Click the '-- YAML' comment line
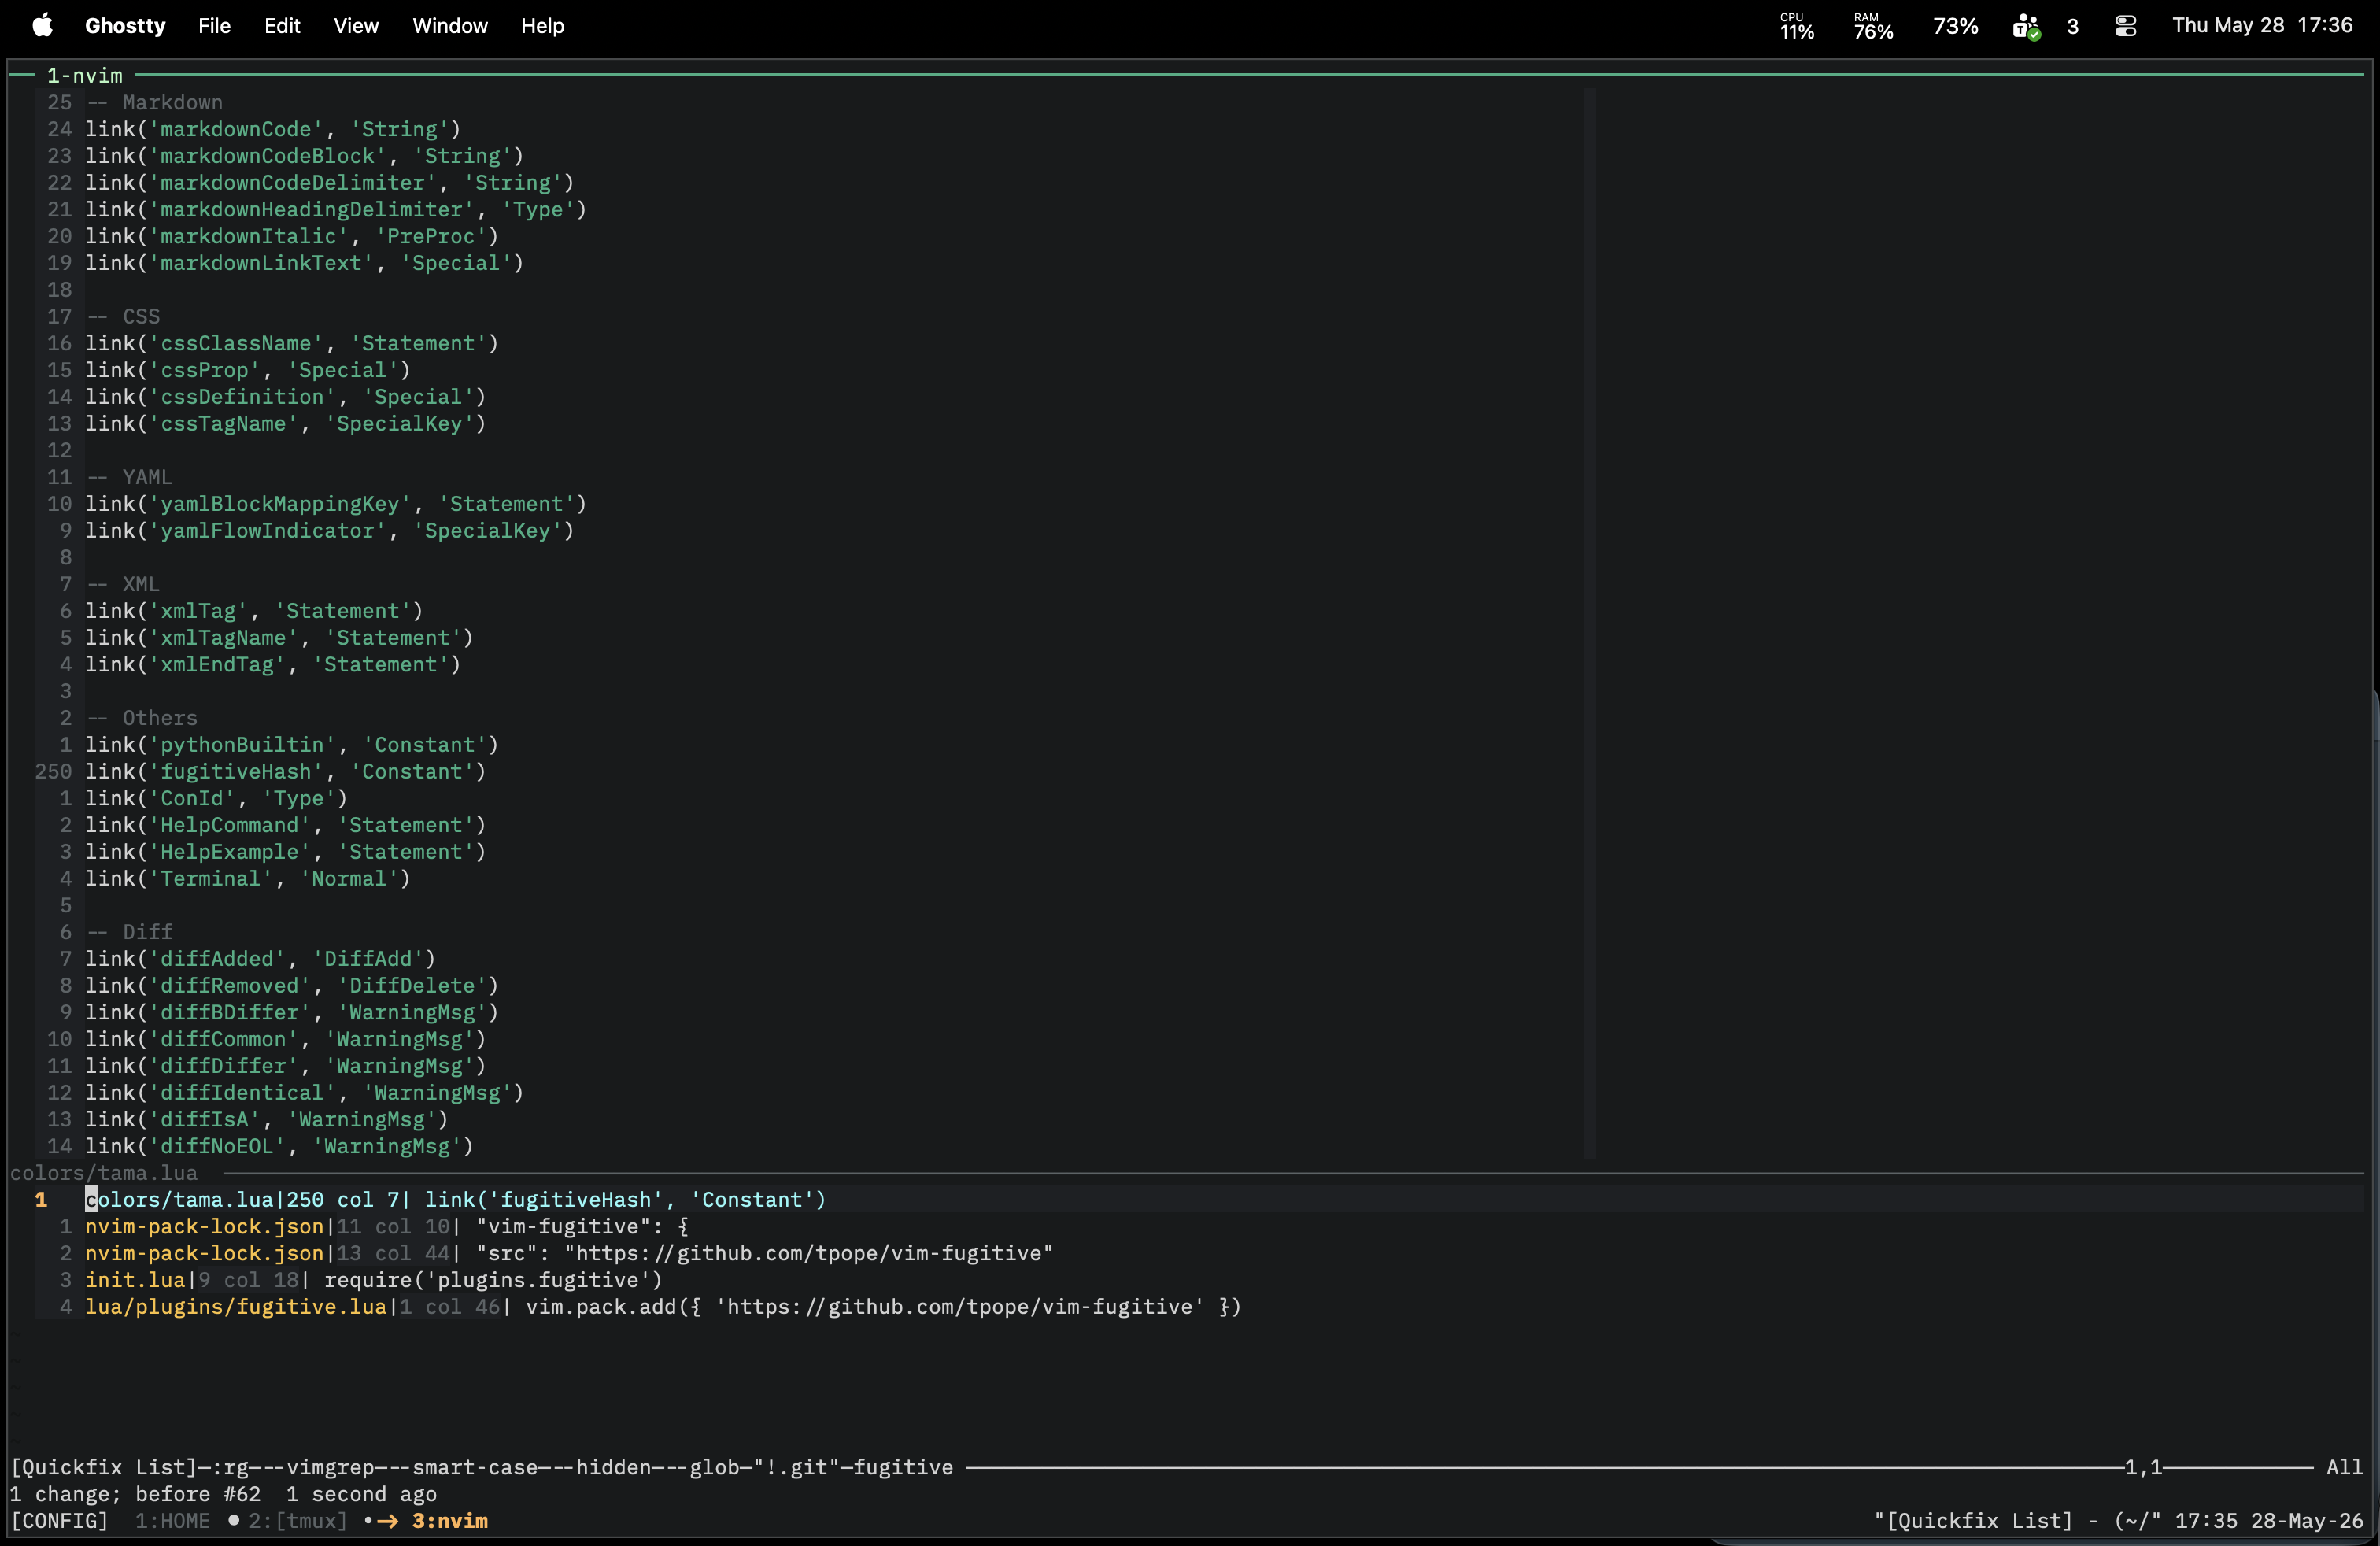2380x1546 pixels. coord(129,477)
